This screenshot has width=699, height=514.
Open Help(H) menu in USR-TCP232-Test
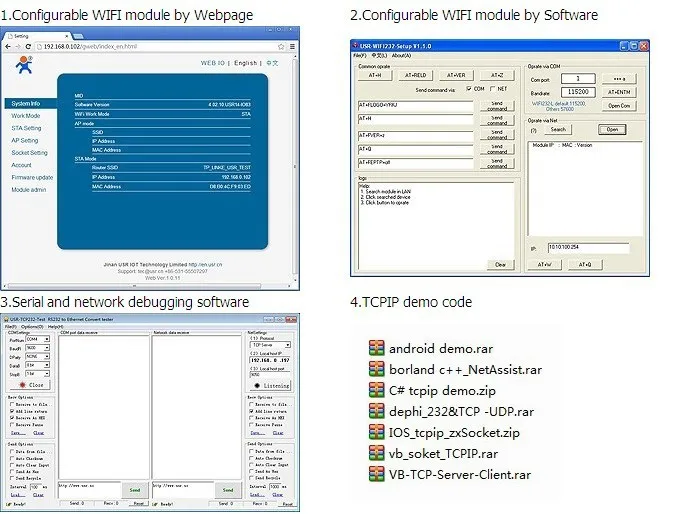55,327
